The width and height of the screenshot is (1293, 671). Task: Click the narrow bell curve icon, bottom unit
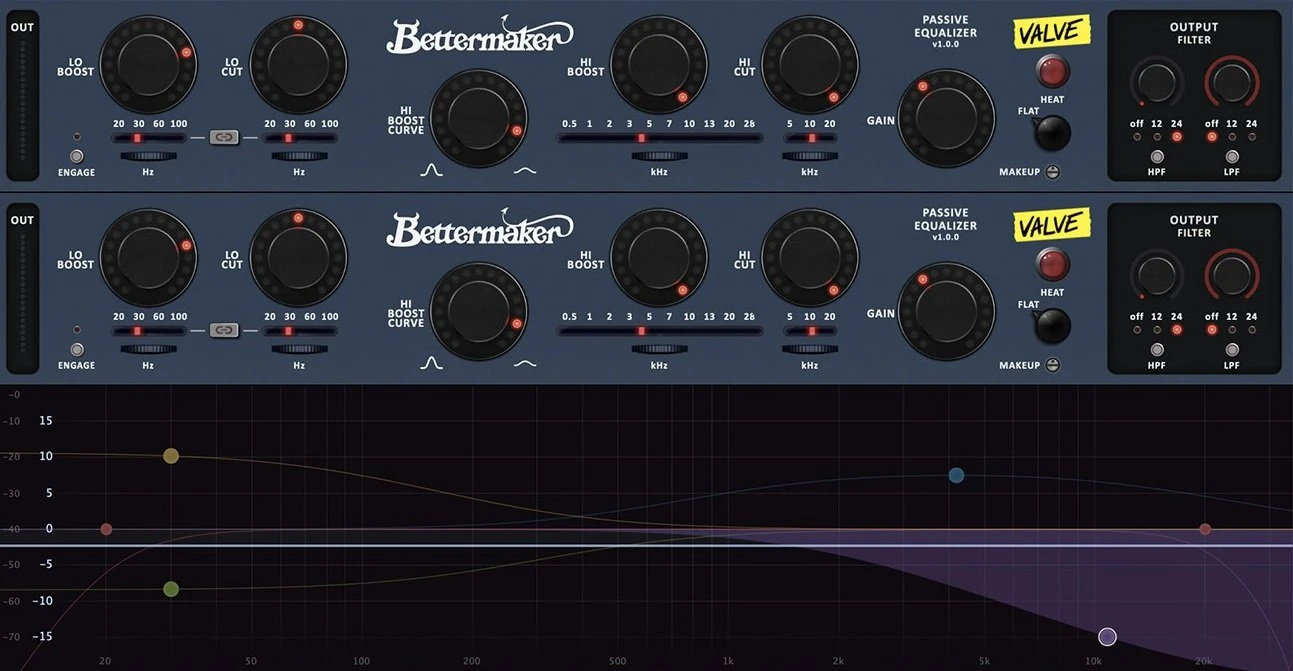[x=431, y=364]
